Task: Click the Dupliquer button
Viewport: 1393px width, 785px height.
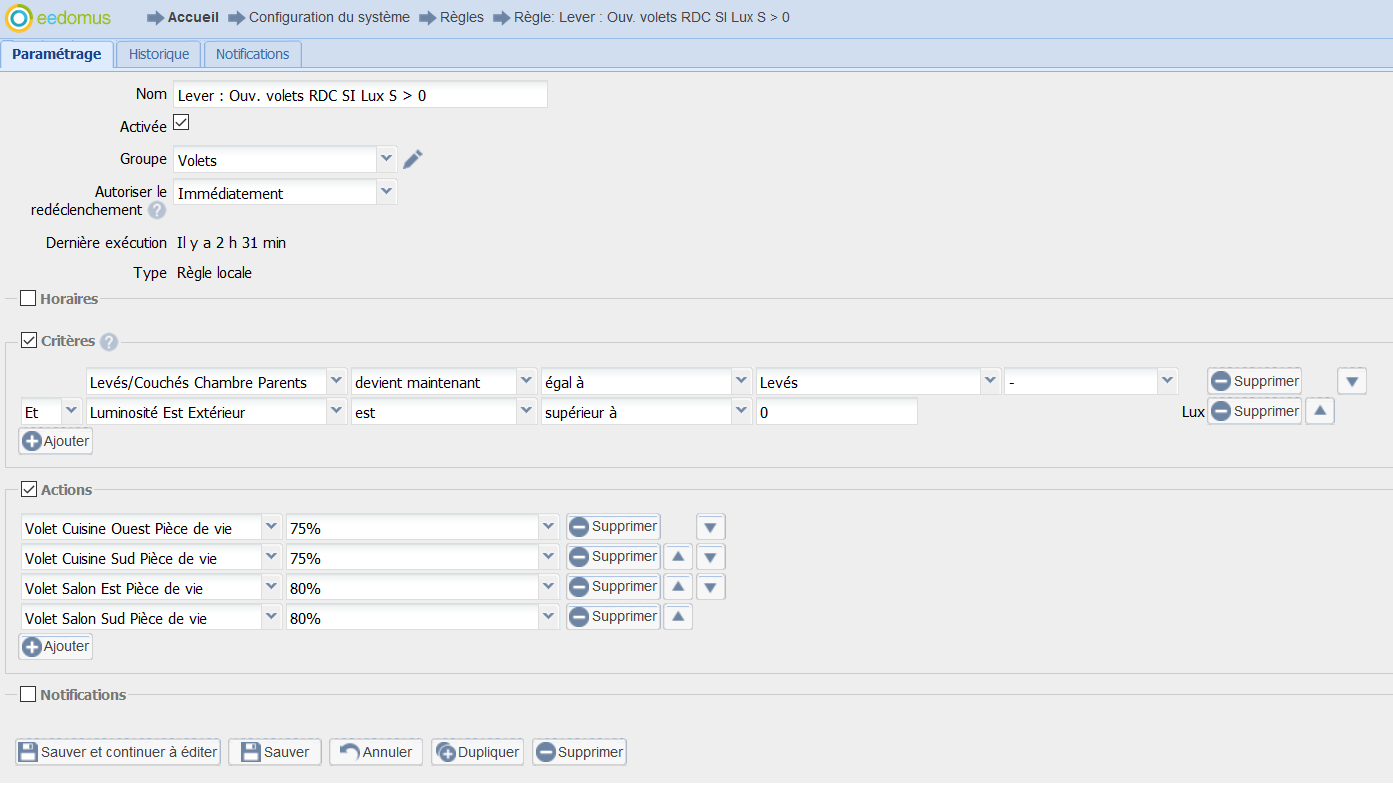Action: [477, 752]
